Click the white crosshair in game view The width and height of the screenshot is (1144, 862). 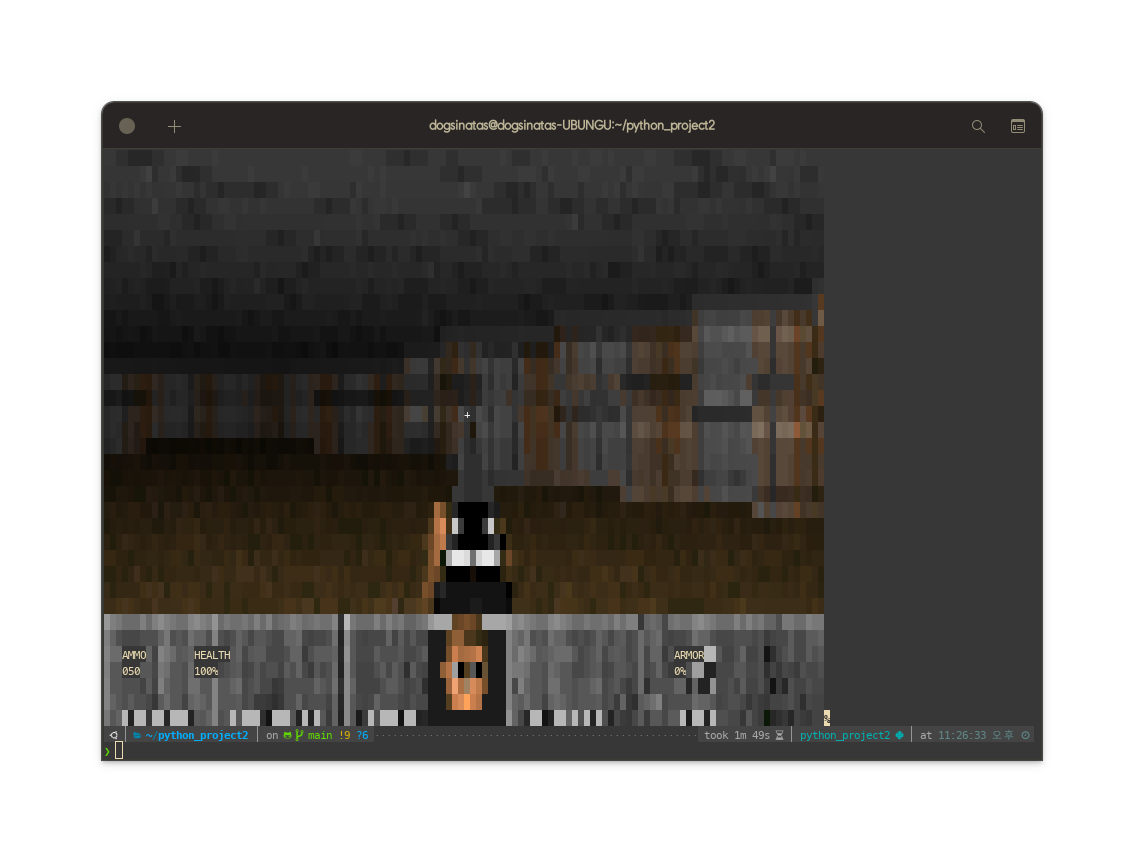click(x=467, y=415)
